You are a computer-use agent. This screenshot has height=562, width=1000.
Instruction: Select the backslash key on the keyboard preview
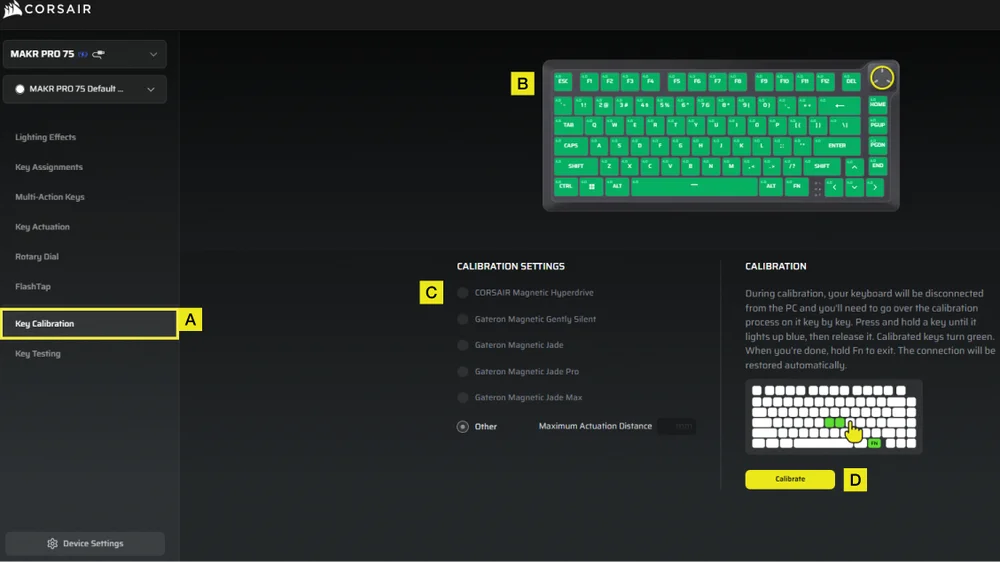point(845,126)
